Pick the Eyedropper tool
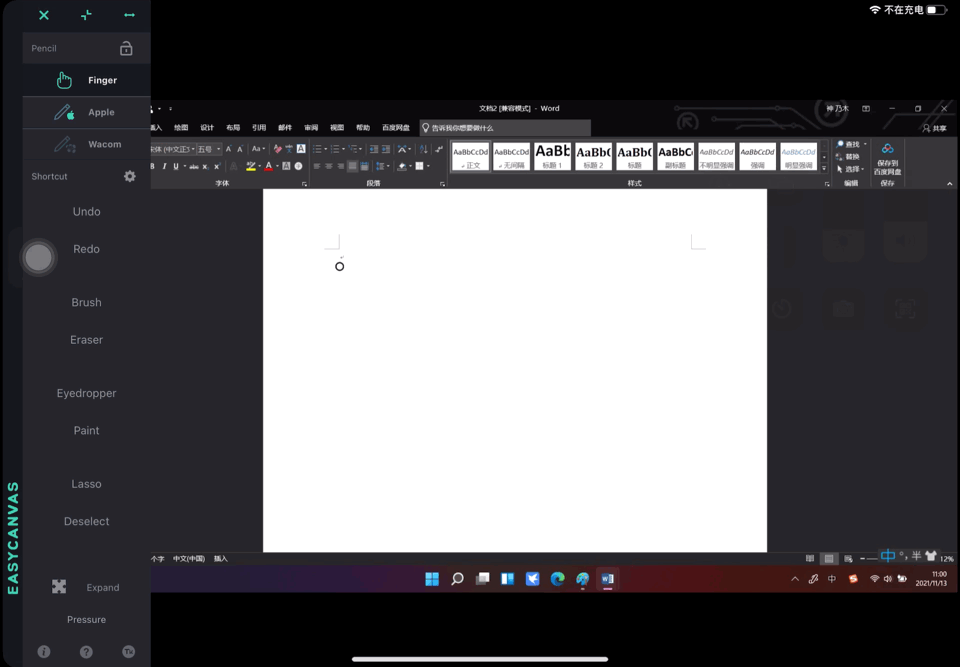 pyautogui.click(x=86, y=393)
